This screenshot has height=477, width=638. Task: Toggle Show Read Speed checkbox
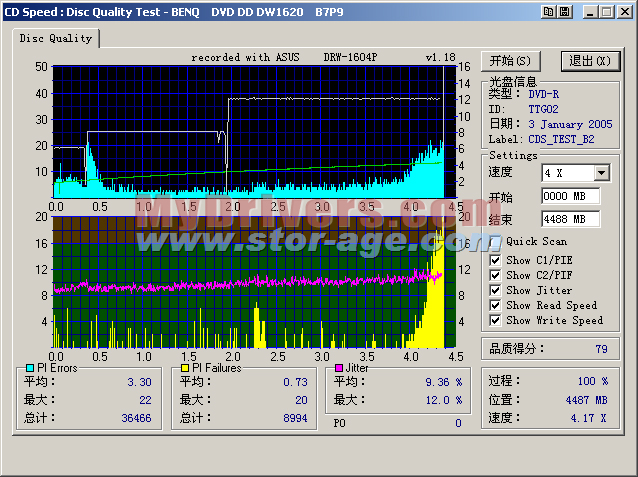(495, 305)
